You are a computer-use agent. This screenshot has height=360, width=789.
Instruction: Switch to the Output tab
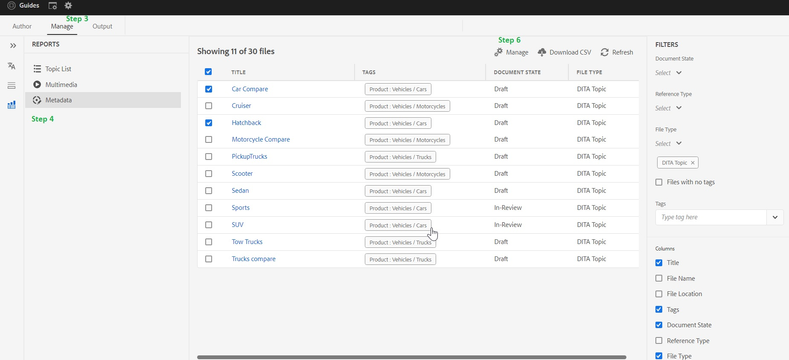[x=102, y=26]
